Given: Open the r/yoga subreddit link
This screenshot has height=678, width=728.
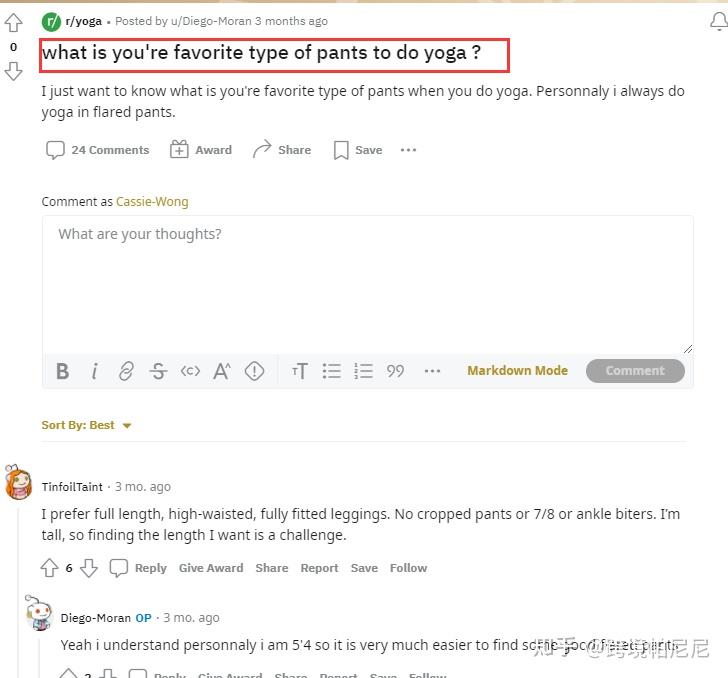Looking at the screenshot, I should (x=83, y=21).
